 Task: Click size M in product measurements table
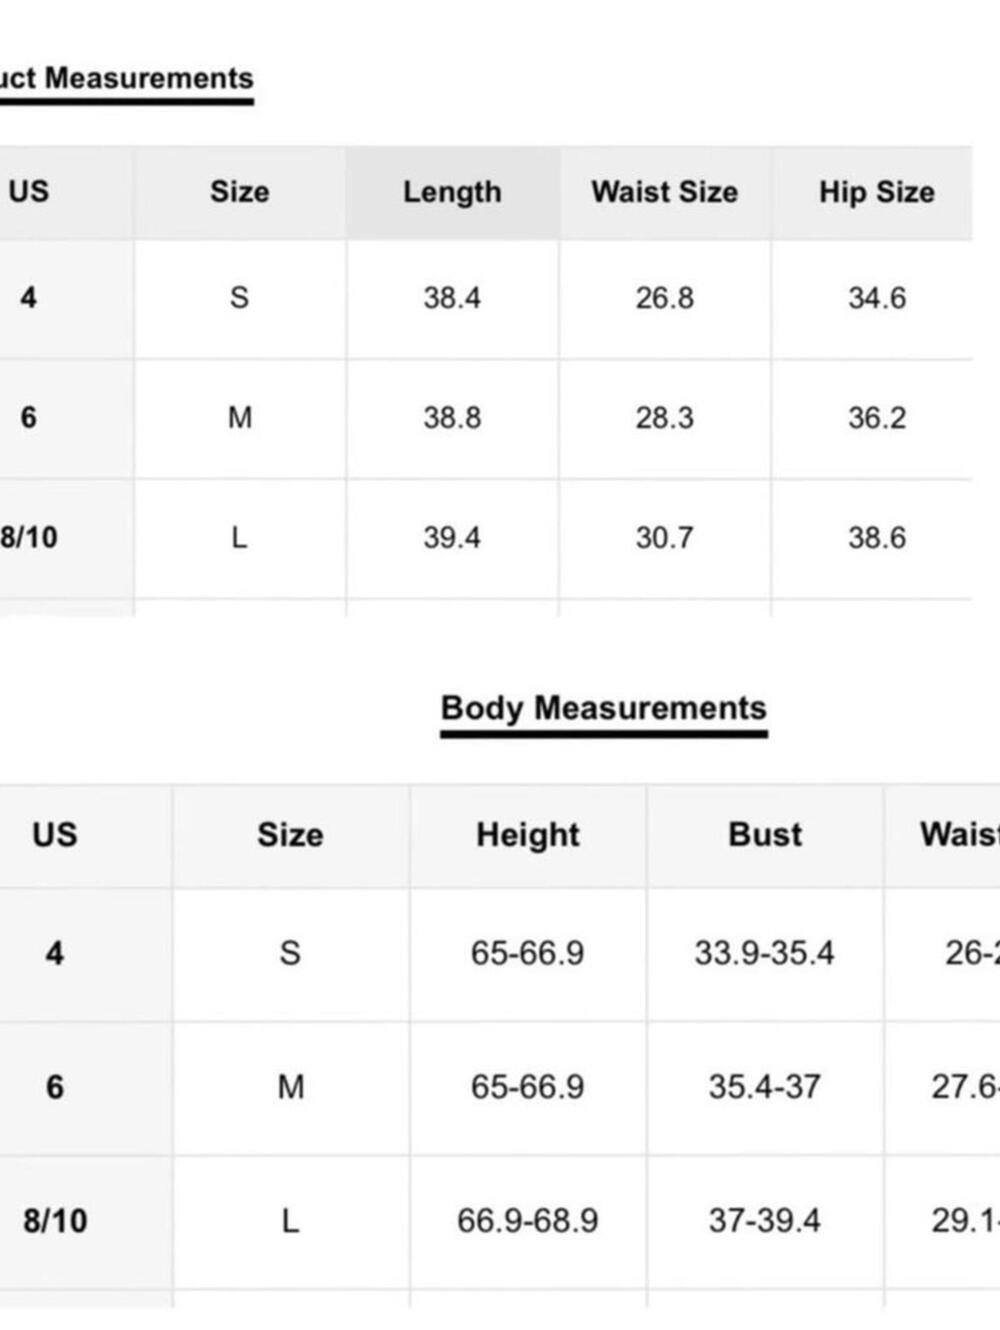[x=240, y=418]
